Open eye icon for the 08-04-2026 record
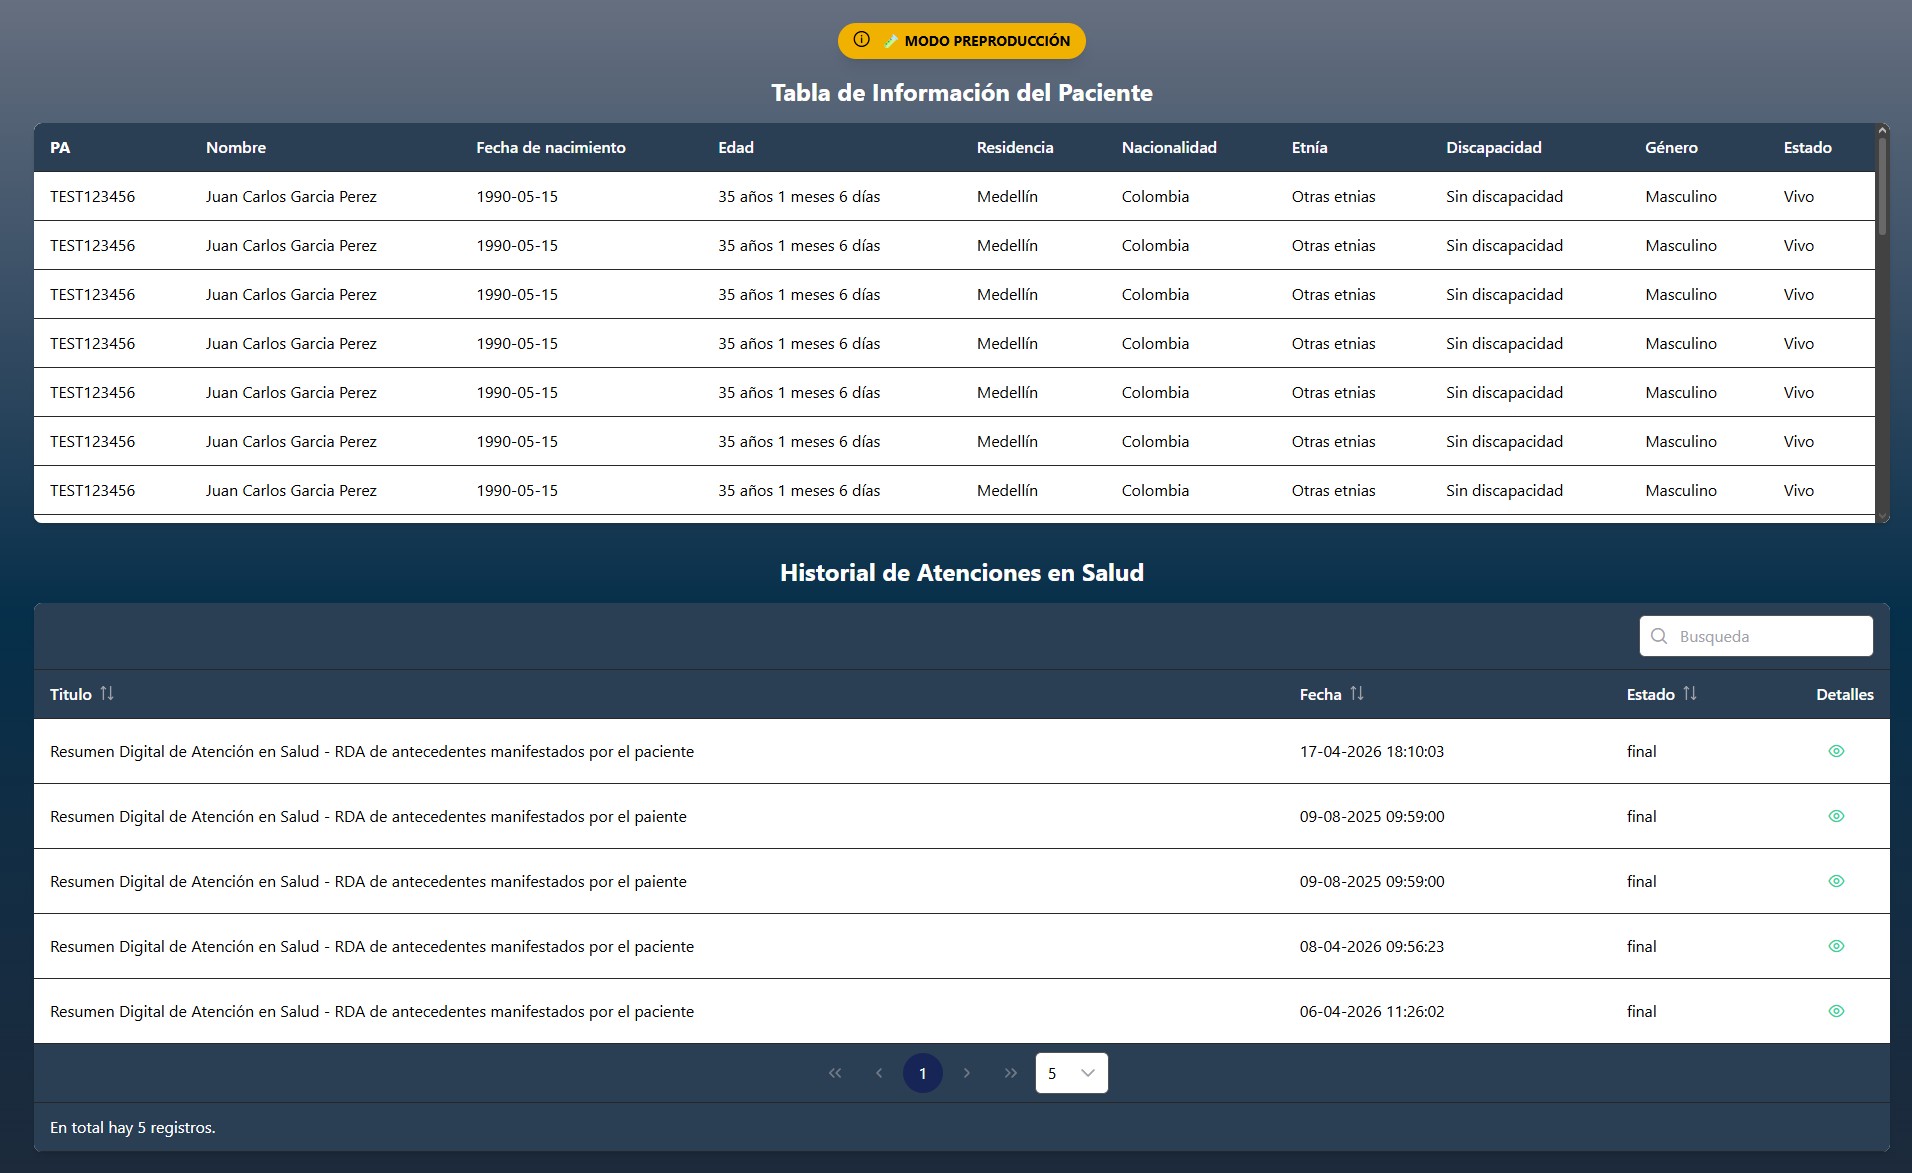 [x=1836, y=946]
